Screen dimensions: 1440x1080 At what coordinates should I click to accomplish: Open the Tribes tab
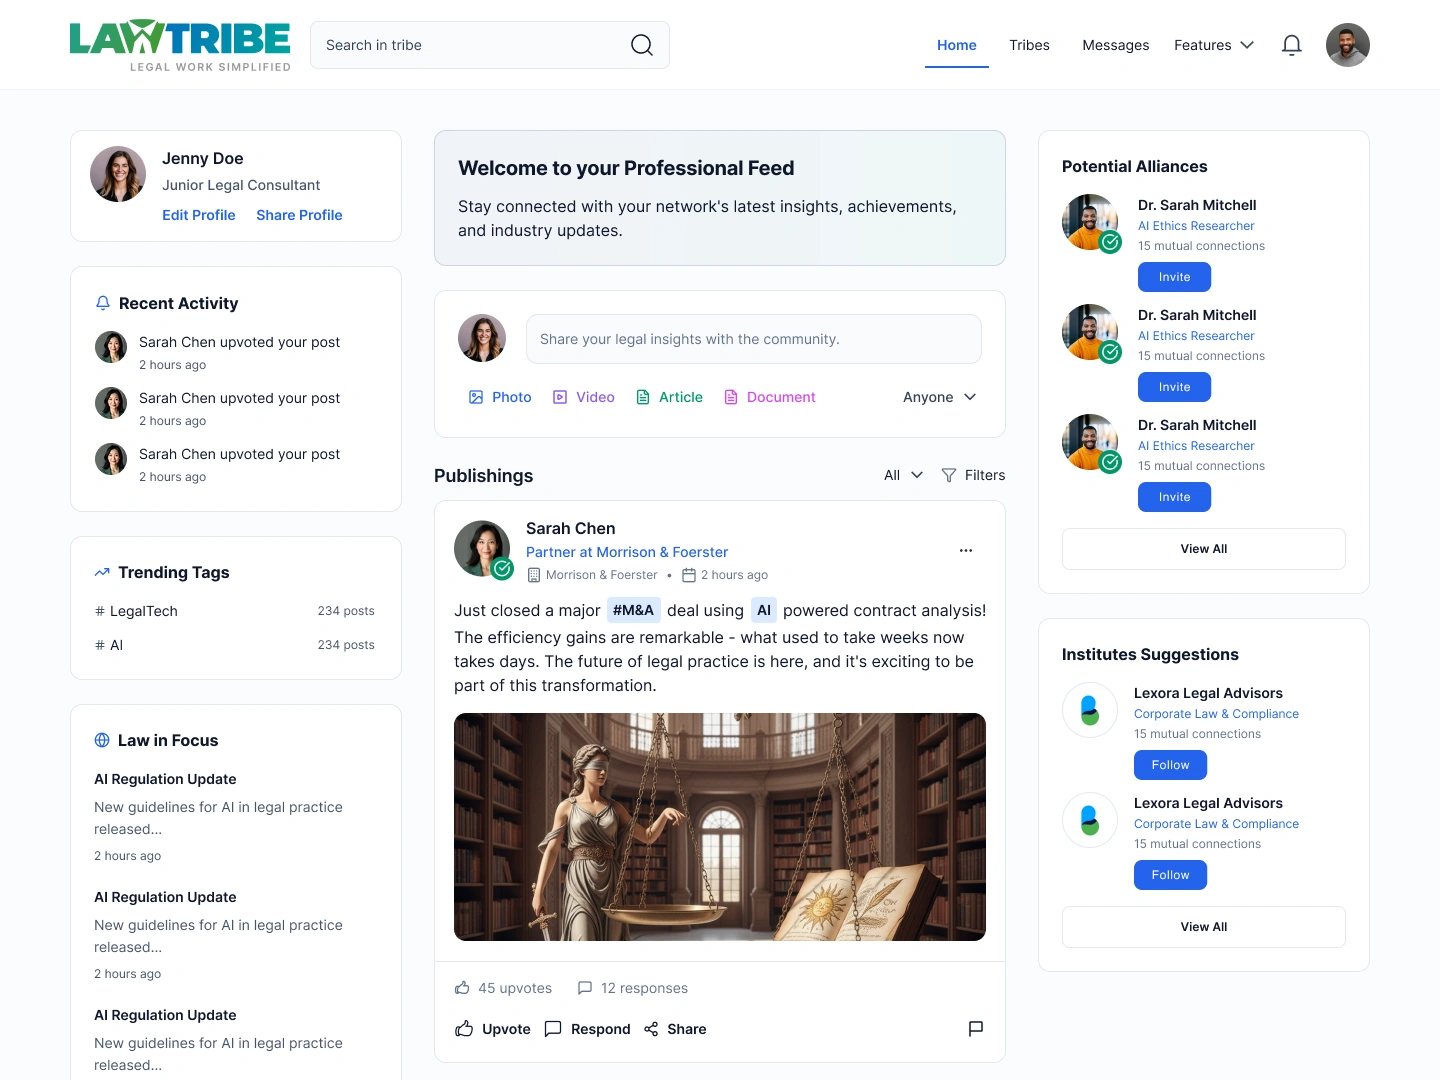coord(1029,45)
